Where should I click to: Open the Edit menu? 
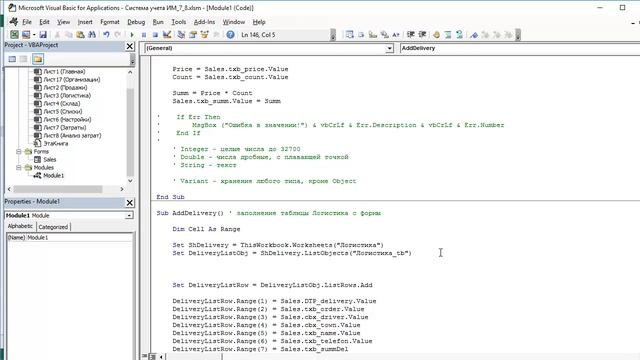point(44,22)
